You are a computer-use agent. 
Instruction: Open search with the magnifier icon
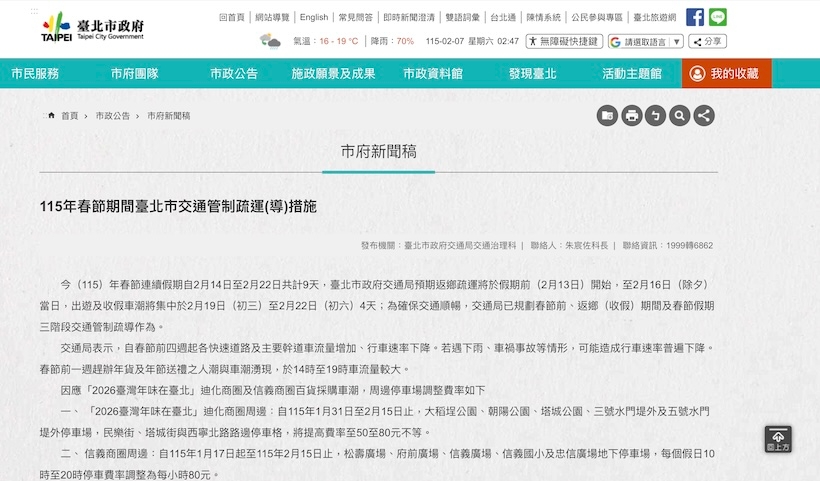(680, 116)
